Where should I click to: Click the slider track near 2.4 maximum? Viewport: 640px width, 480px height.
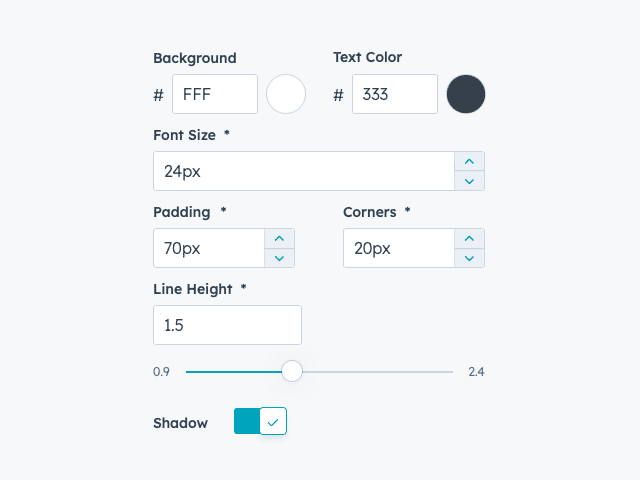(445, 372)
